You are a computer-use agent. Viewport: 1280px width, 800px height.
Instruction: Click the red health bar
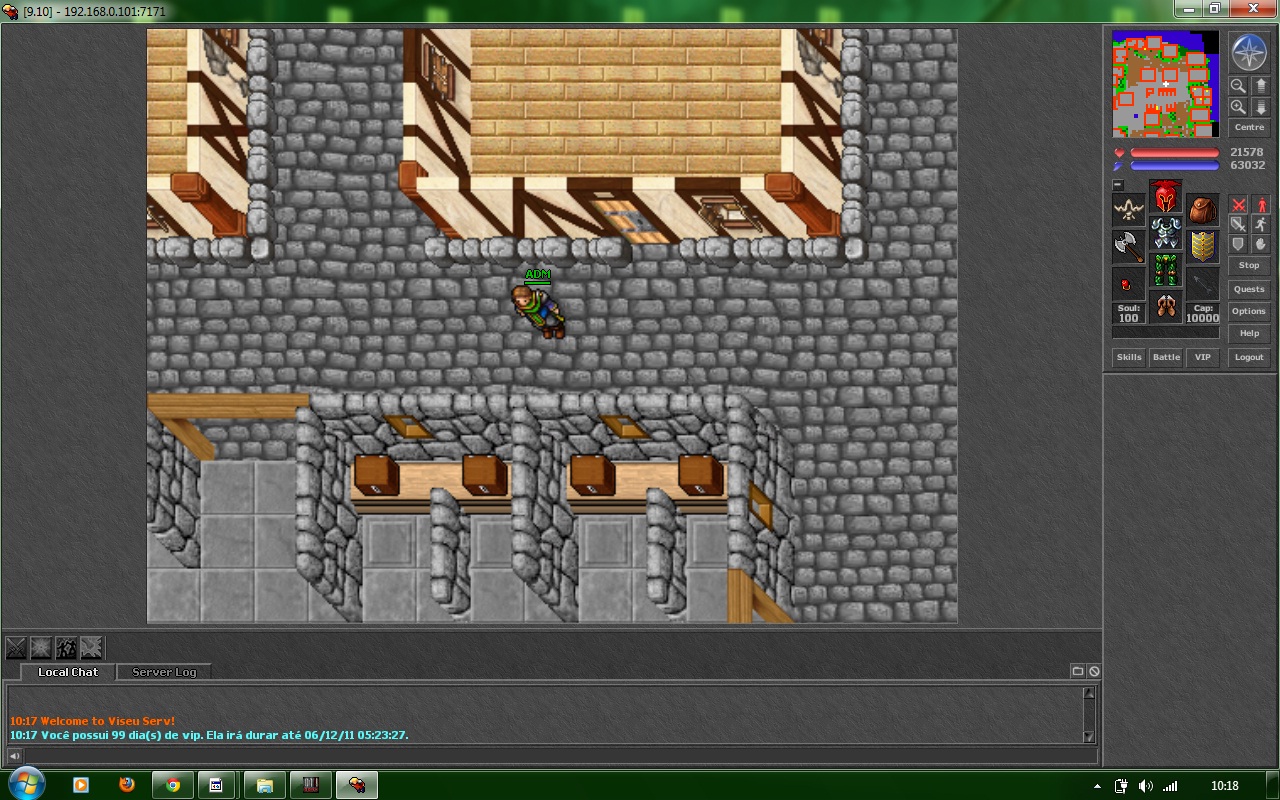point(1174,153)
